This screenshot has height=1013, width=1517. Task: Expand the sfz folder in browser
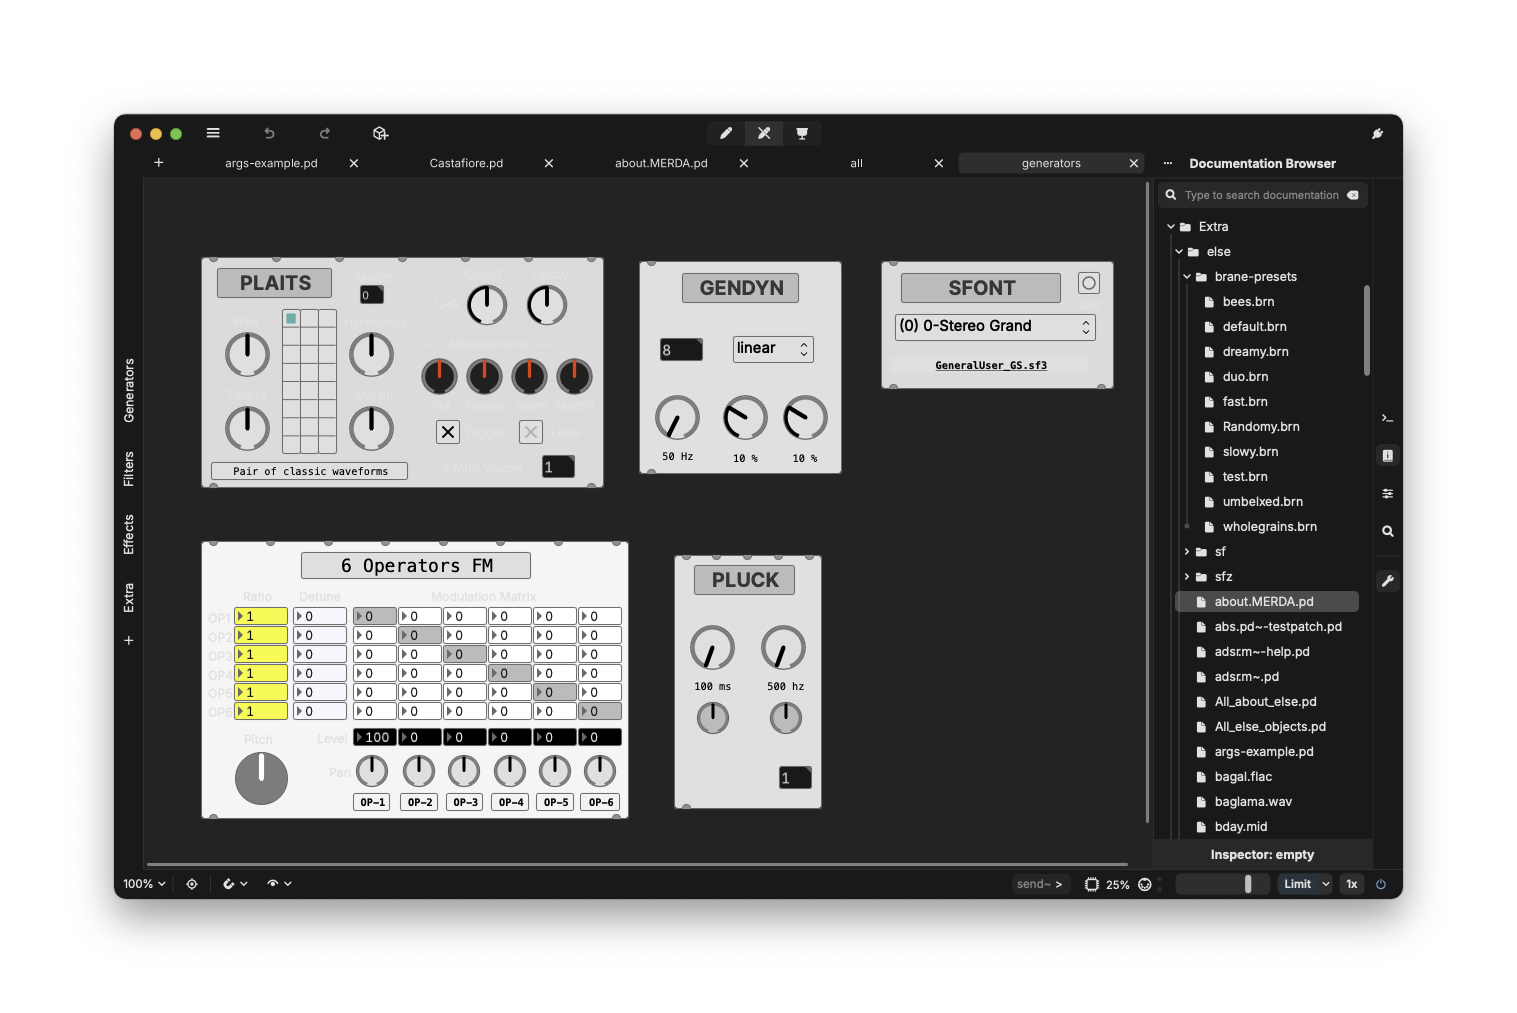(x=1187, y=577)
